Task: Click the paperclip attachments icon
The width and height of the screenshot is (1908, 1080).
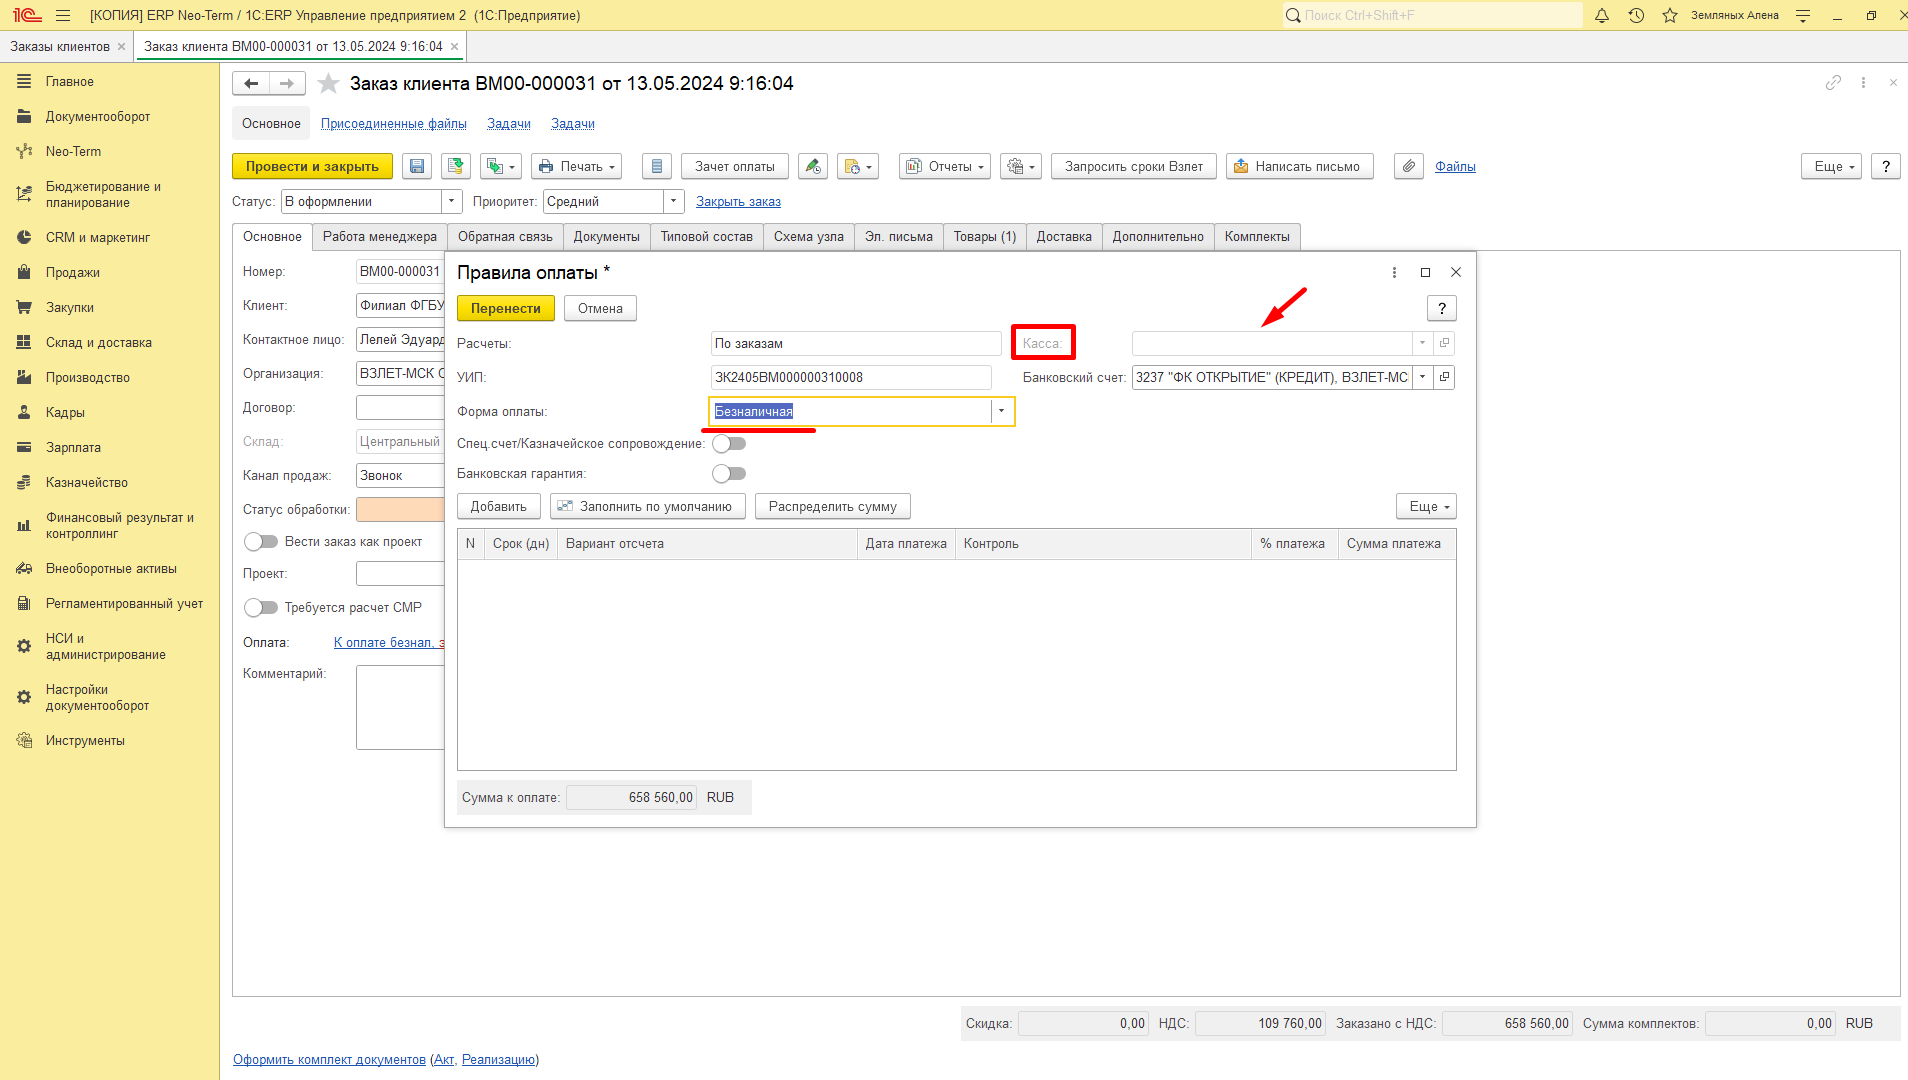Action: coord(1409,167)
